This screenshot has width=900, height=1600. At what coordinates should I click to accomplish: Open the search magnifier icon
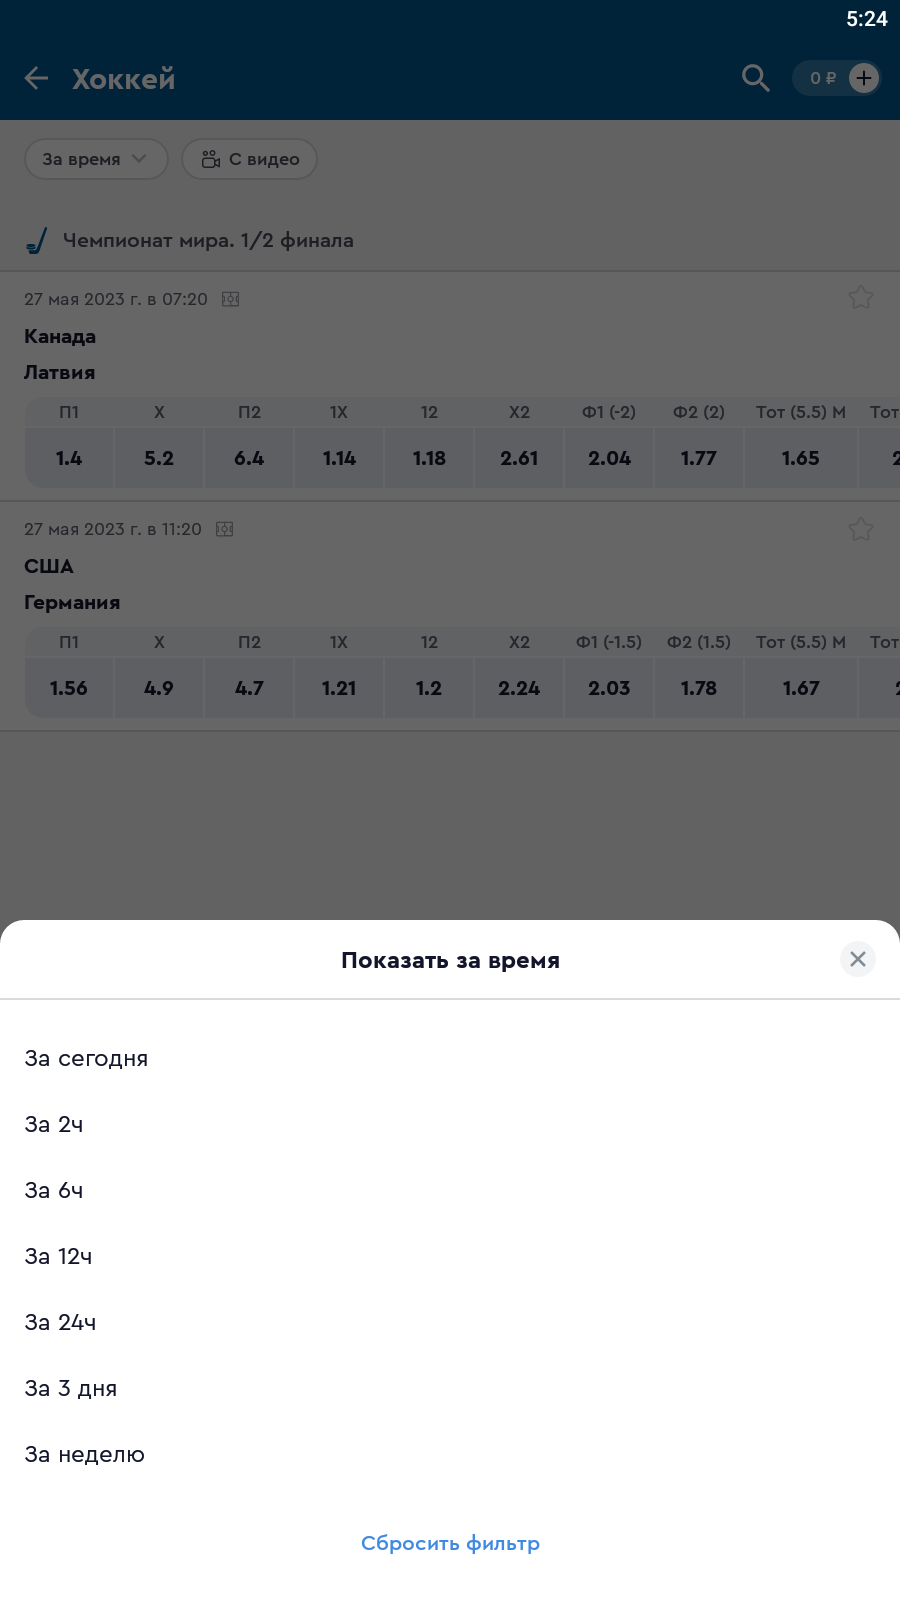tap(755, 78)
